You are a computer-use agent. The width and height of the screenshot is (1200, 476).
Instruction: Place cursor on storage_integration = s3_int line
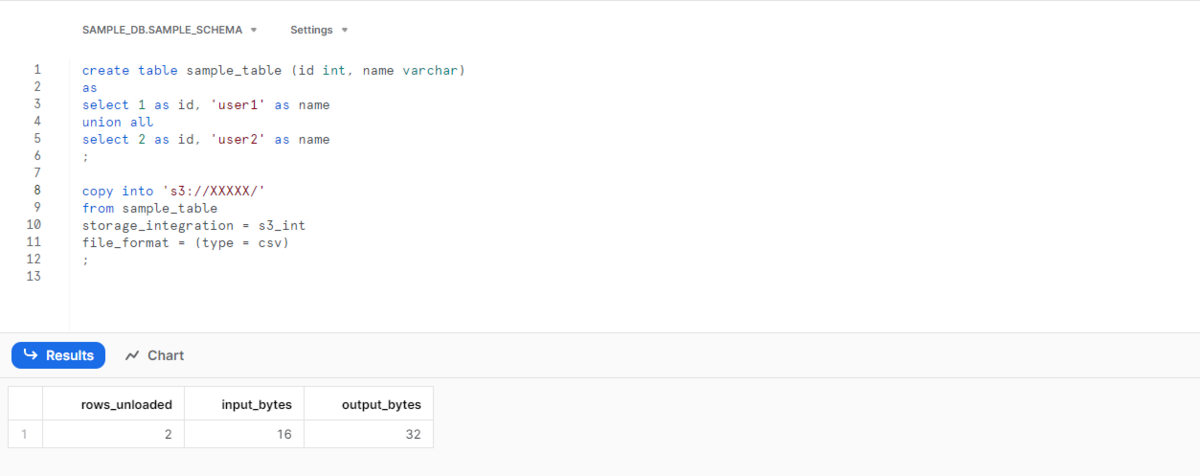[194, 225]
